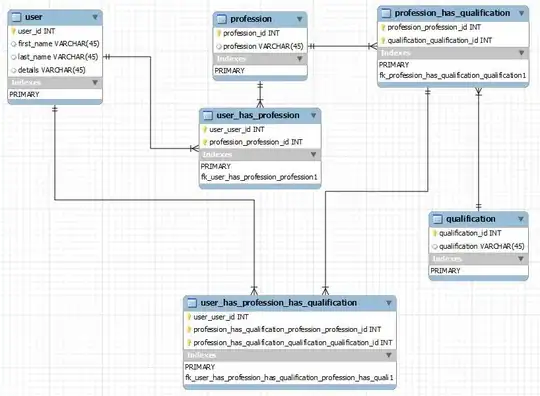
Task: Select the qualification_id INT column text
Action: tap(470, 233)
